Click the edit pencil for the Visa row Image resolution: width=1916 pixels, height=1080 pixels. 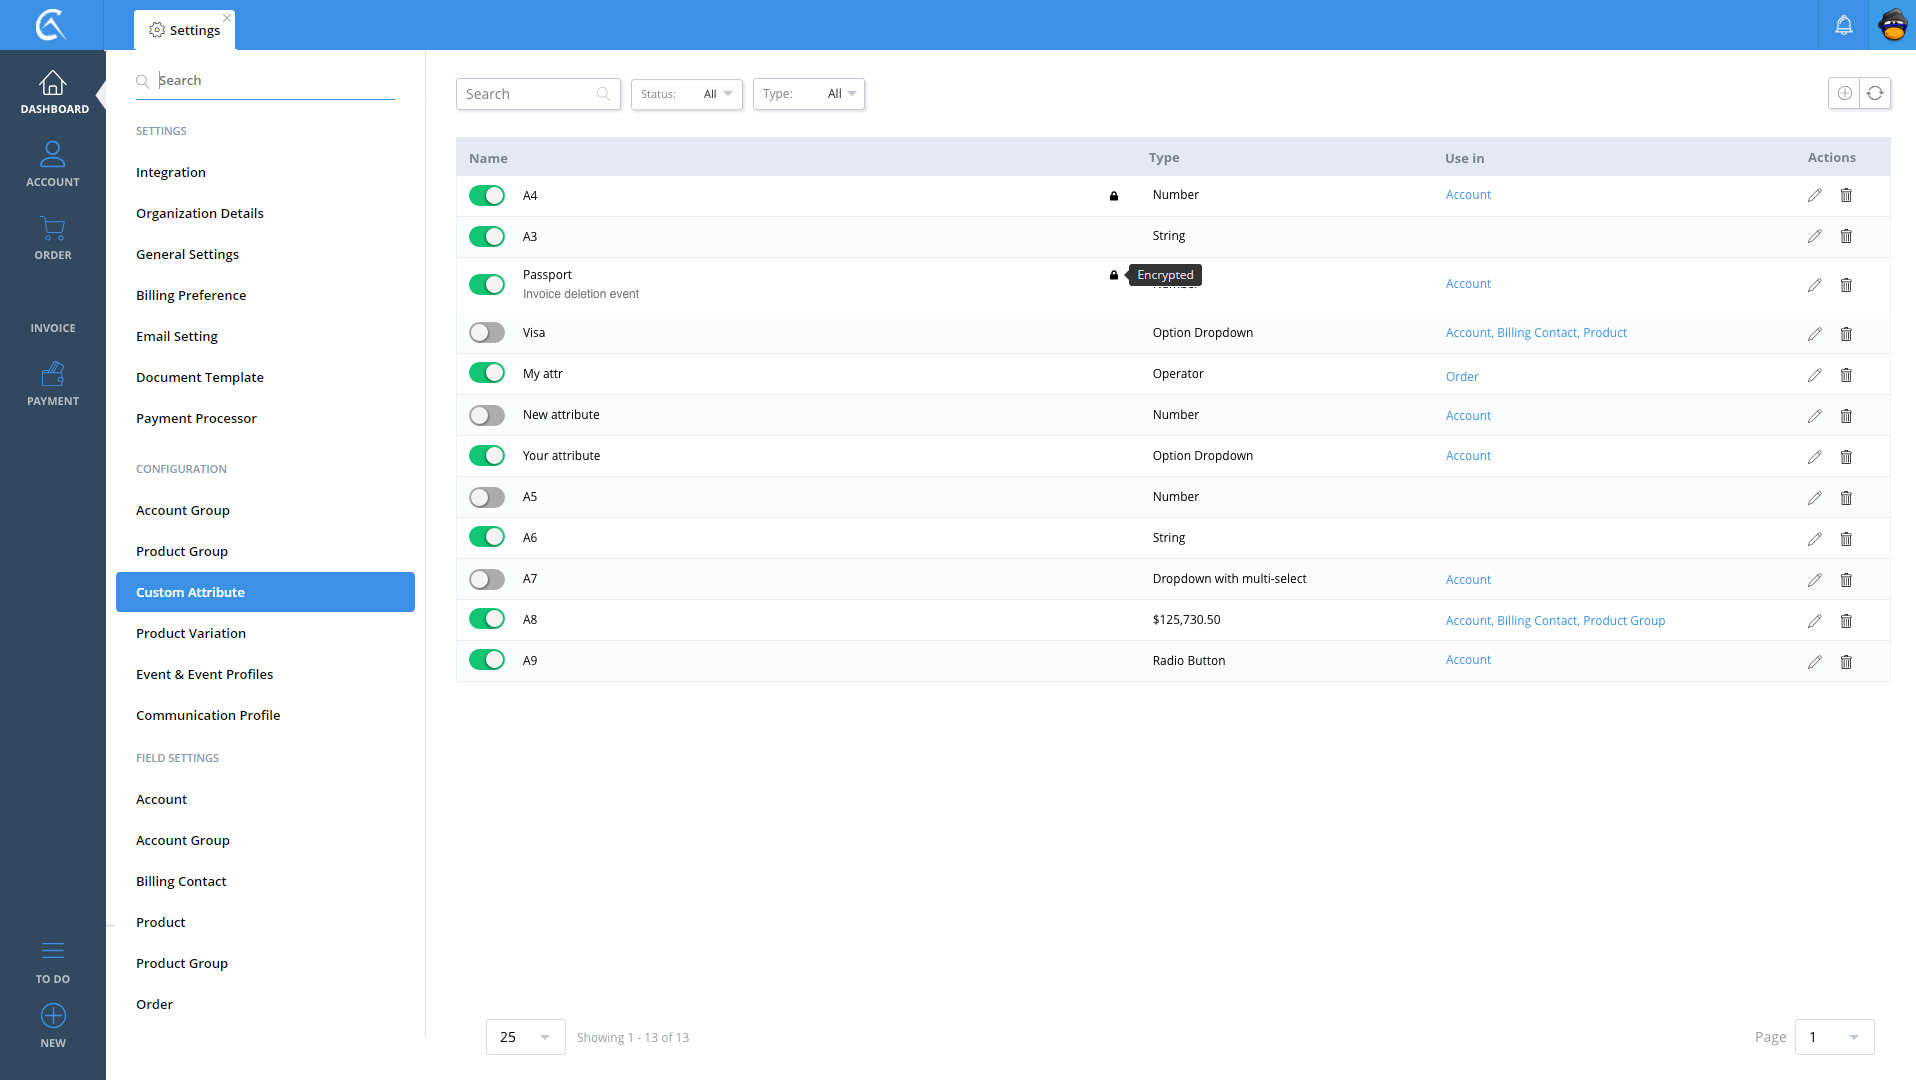click(1814, 334)
